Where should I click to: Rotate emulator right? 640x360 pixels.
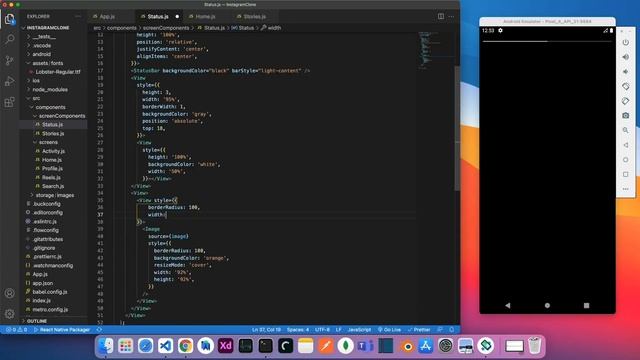[x=625, y=101]
